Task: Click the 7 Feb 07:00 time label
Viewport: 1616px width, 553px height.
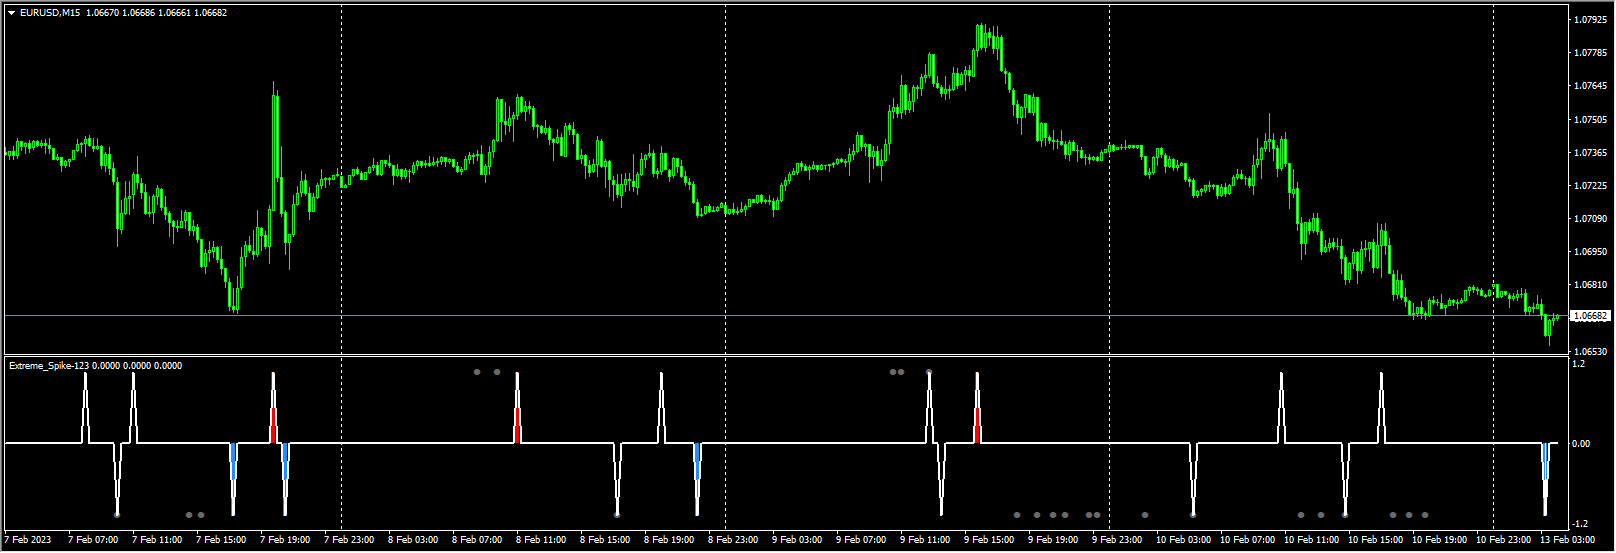Action: 93,540
